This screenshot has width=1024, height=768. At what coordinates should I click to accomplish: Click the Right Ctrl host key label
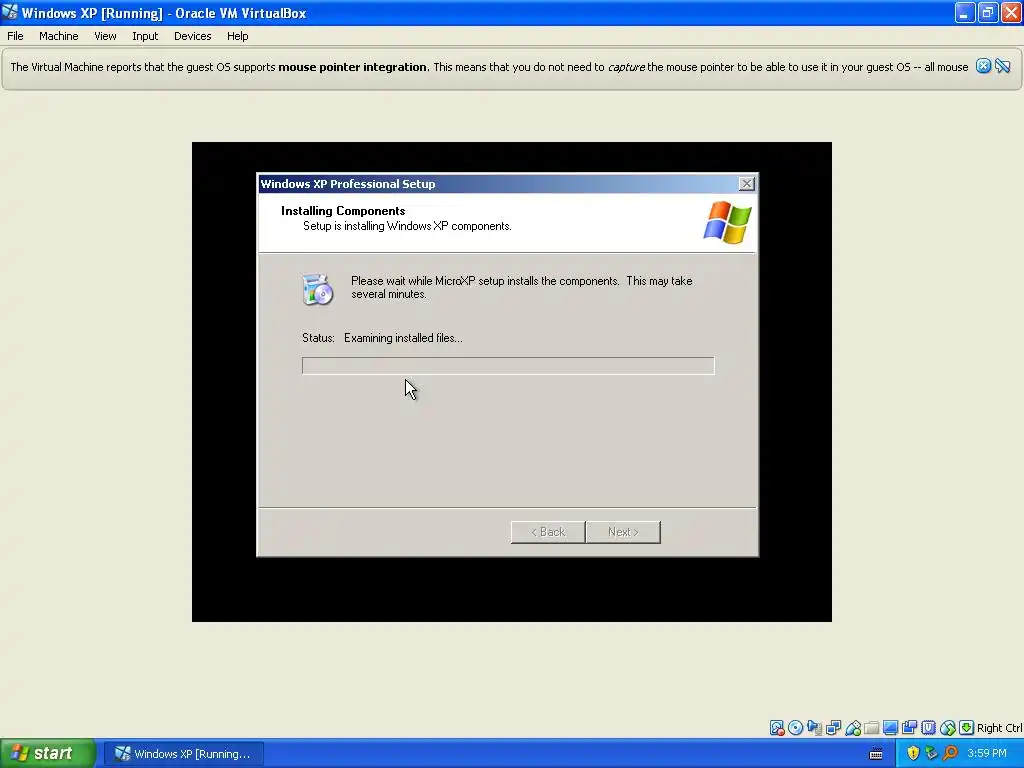[999, 728]
